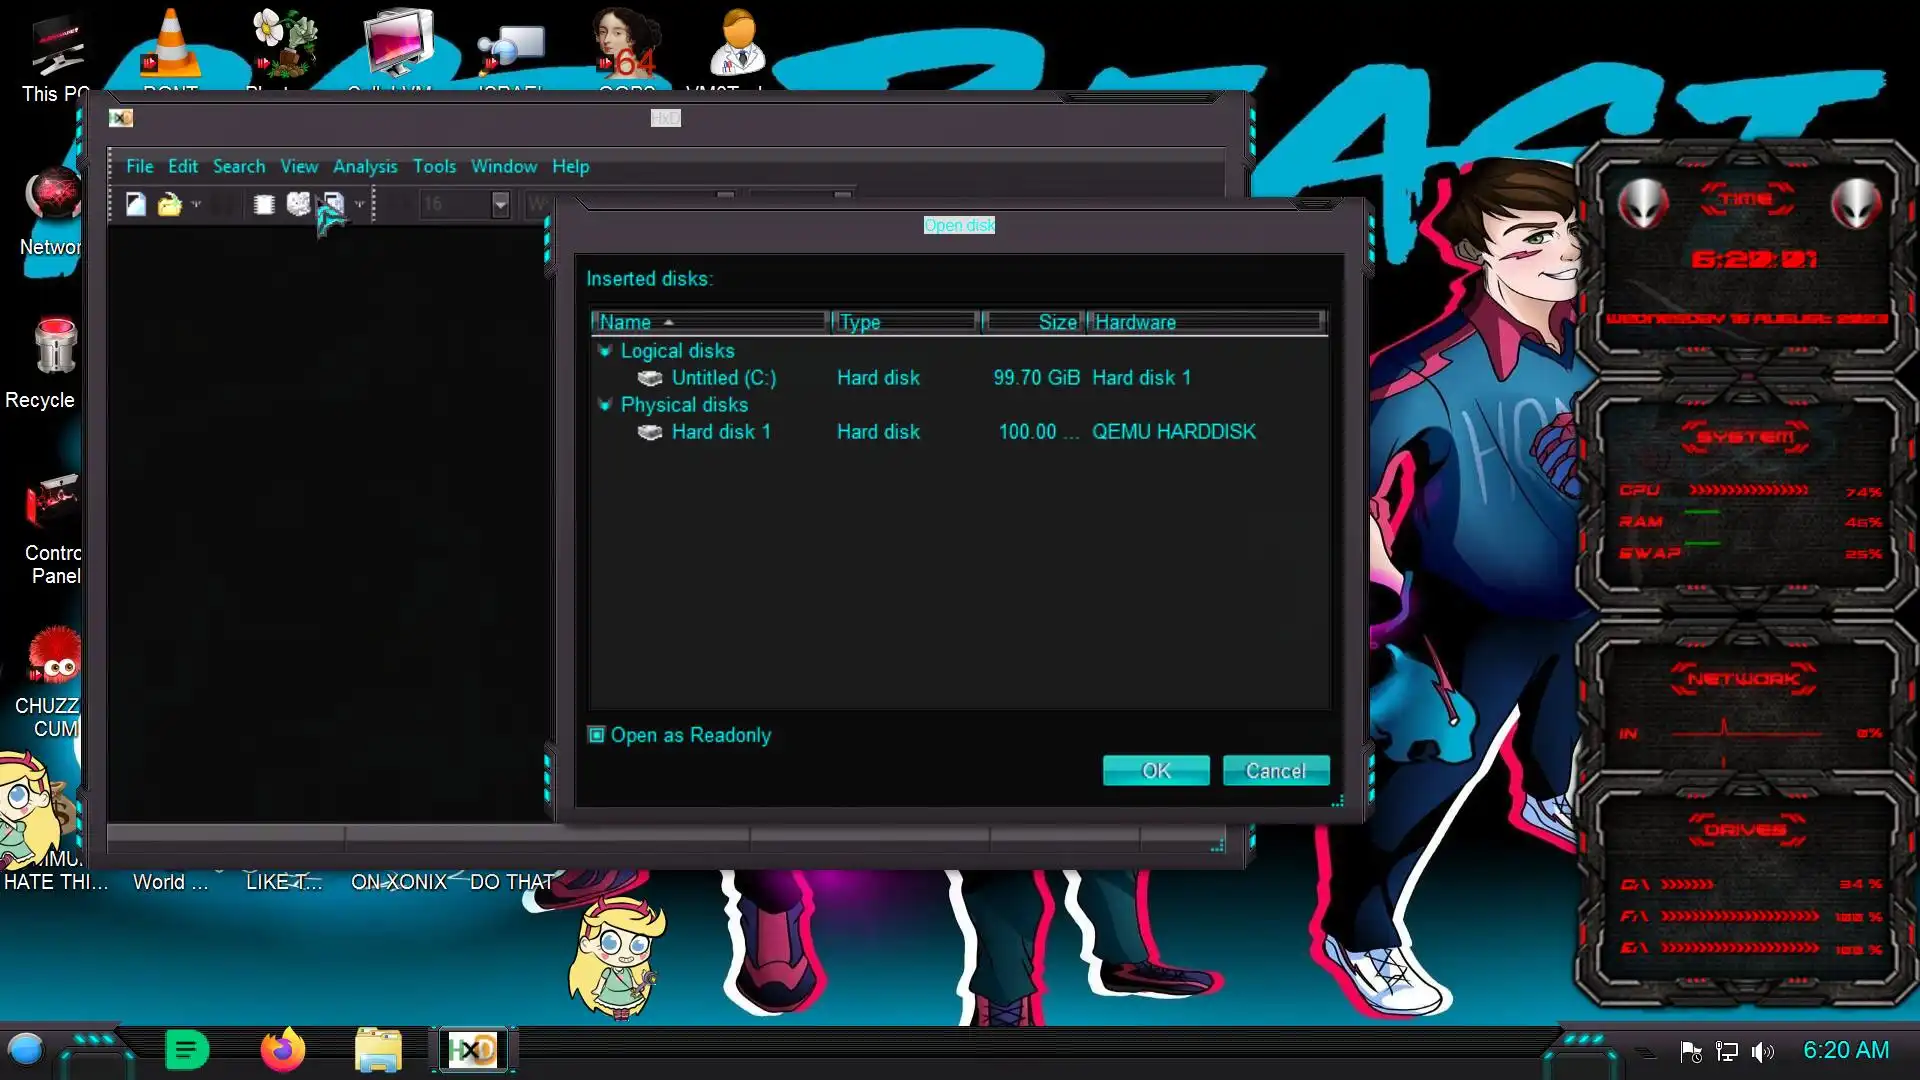The image size is (1920, 1080).
Task: Collapse the Physical disks group
Action: (604, 405)
